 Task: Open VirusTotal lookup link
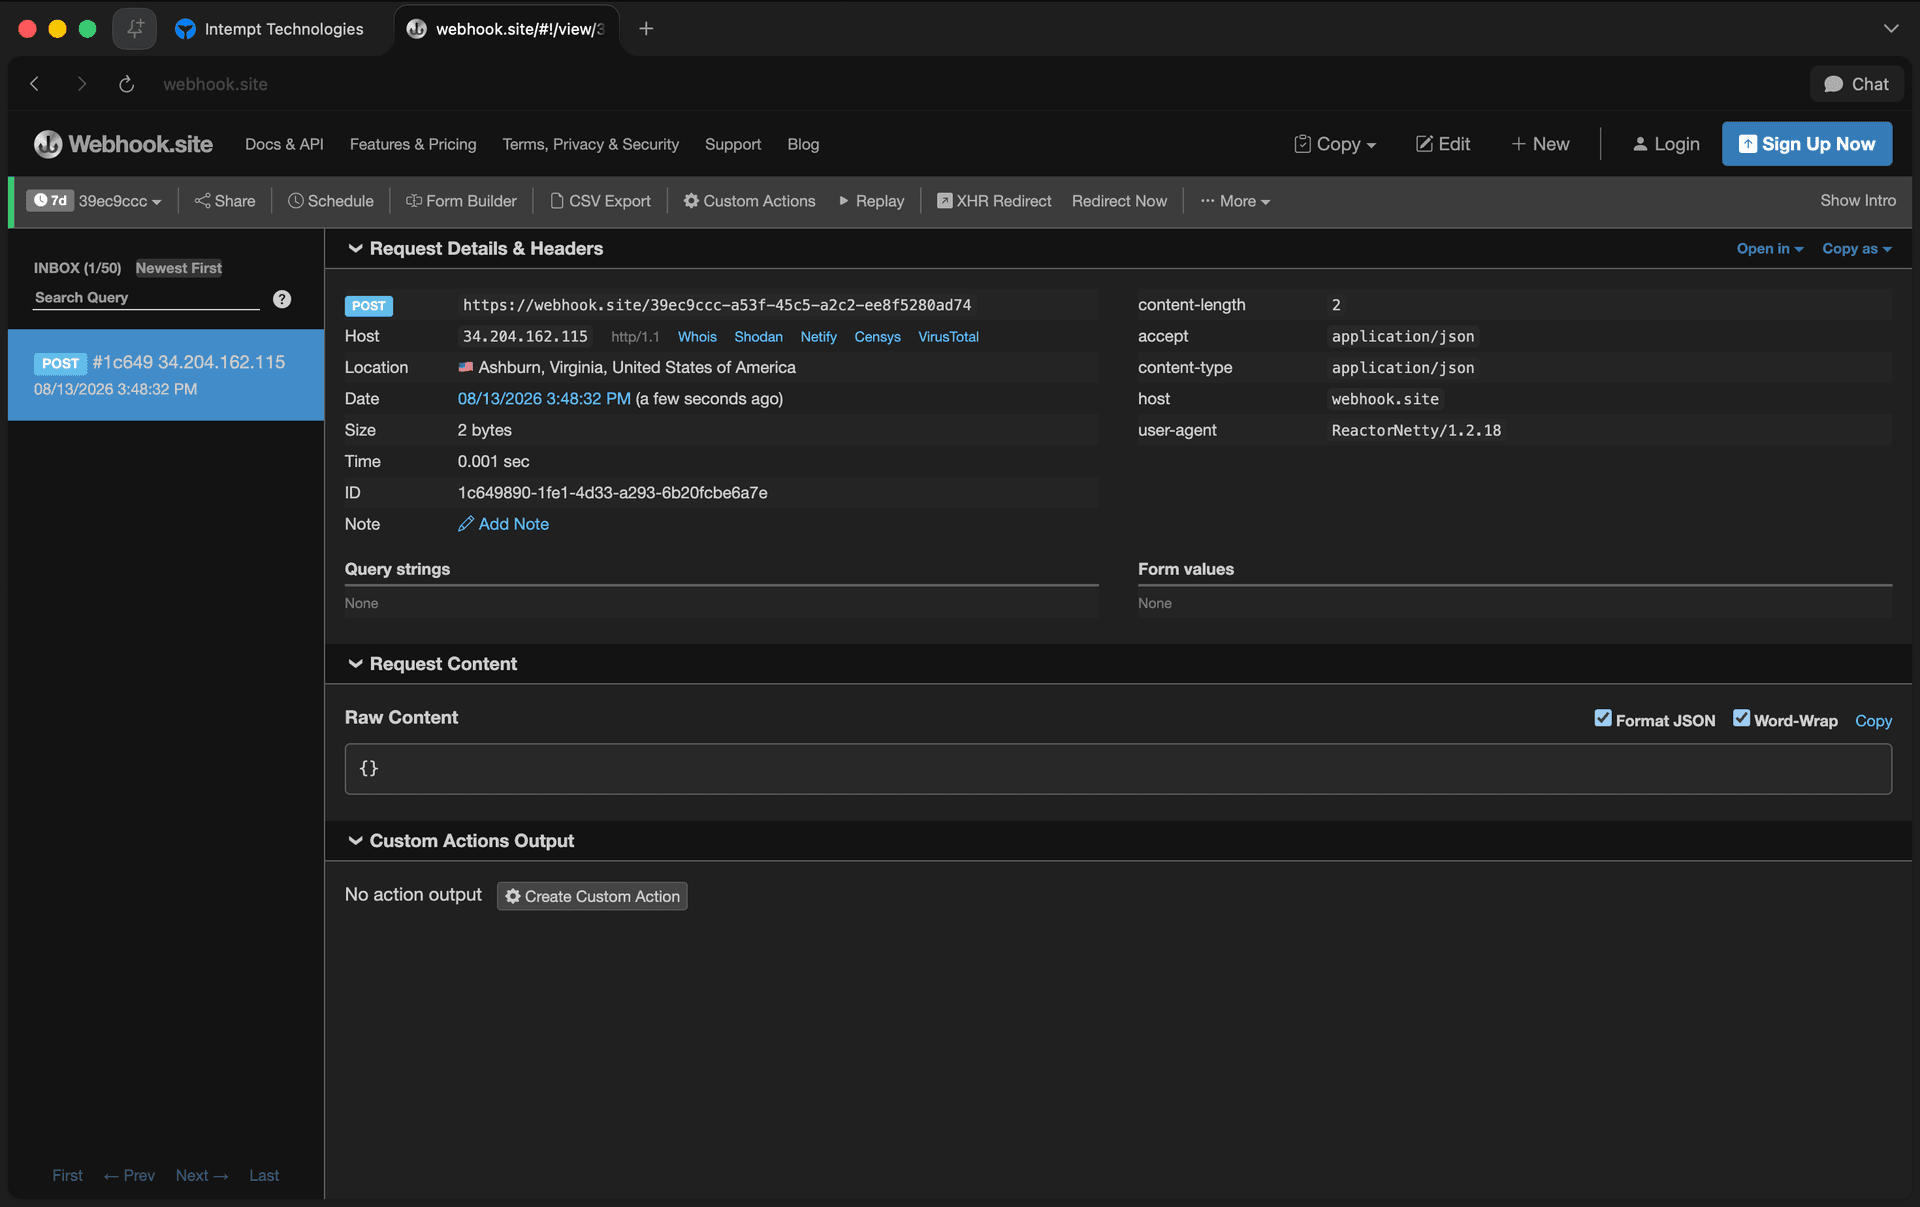[x=948, y=337]
